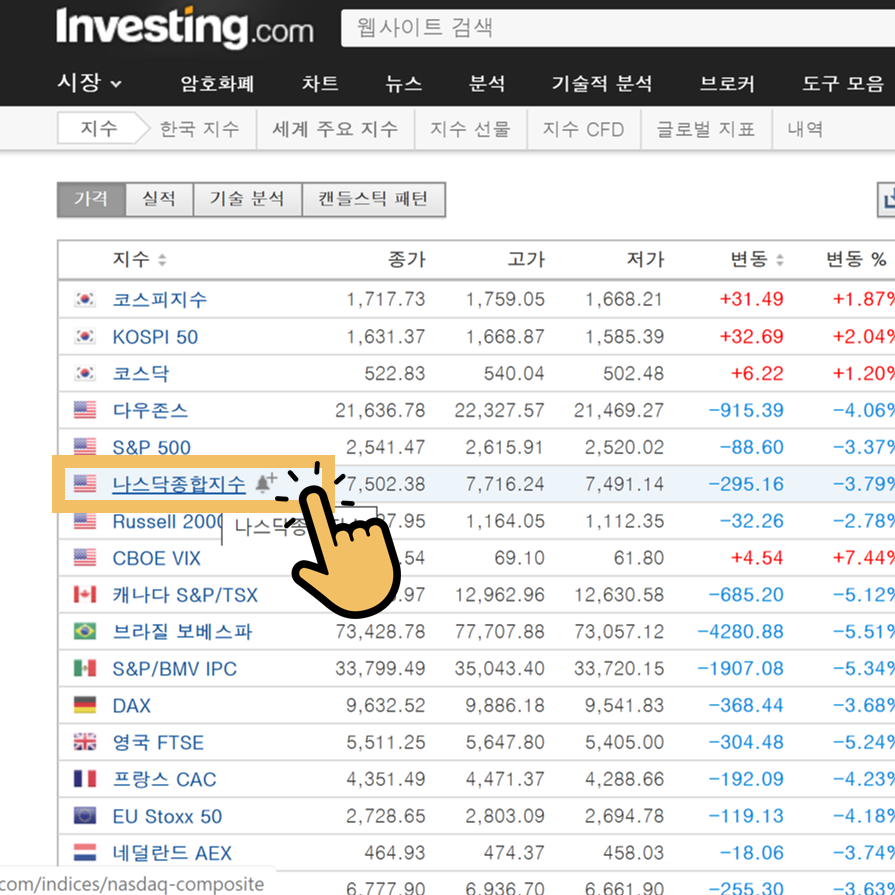Viewport: 895px width, 895px height.
Task: Open the 코스피지수 link
Action: tap(160, 300)
